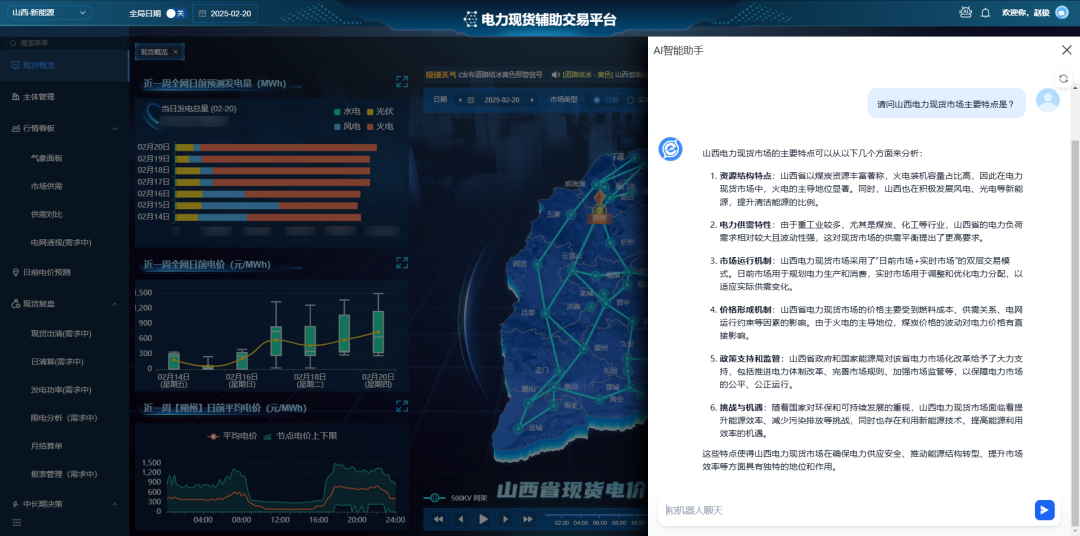Image resolution: width=1080 pixels, height=536 pixels.
Task: Step forward one frame on map playback
Action: 506,519
